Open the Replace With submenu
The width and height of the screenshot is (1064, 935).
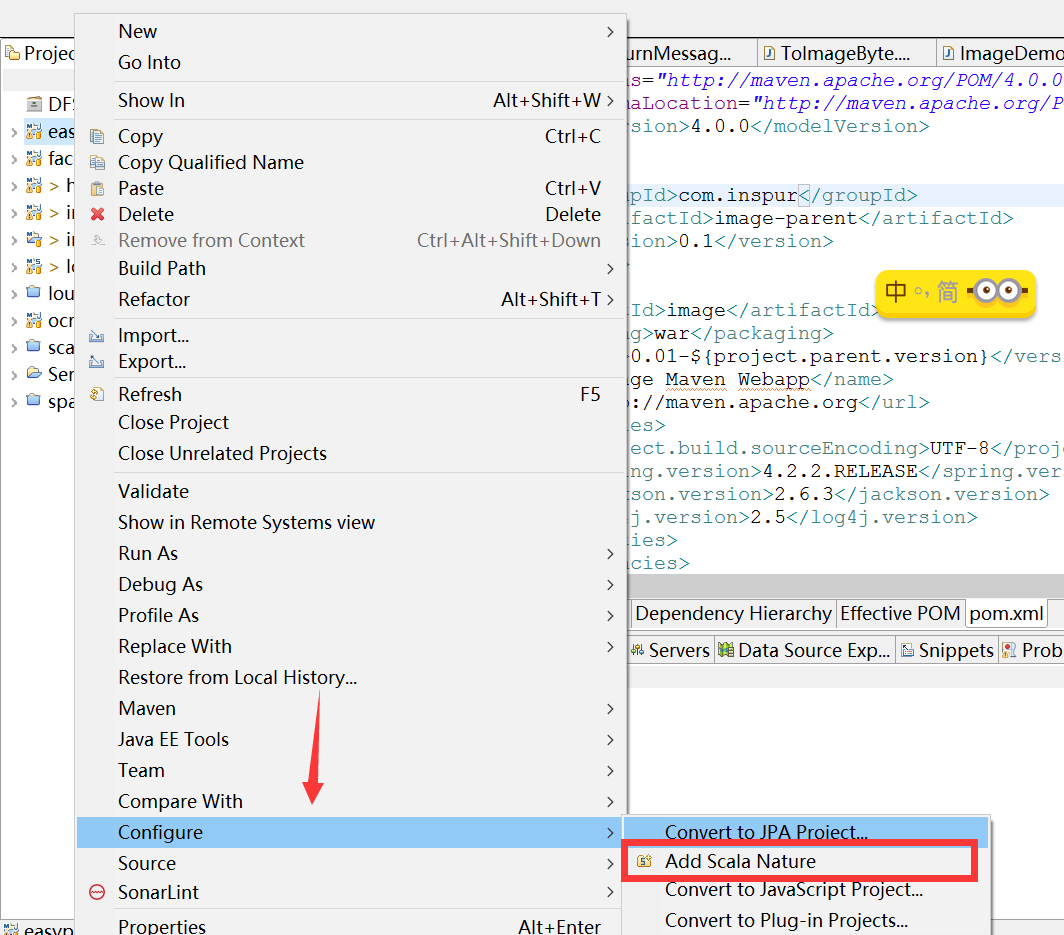(x=351, y=647)
